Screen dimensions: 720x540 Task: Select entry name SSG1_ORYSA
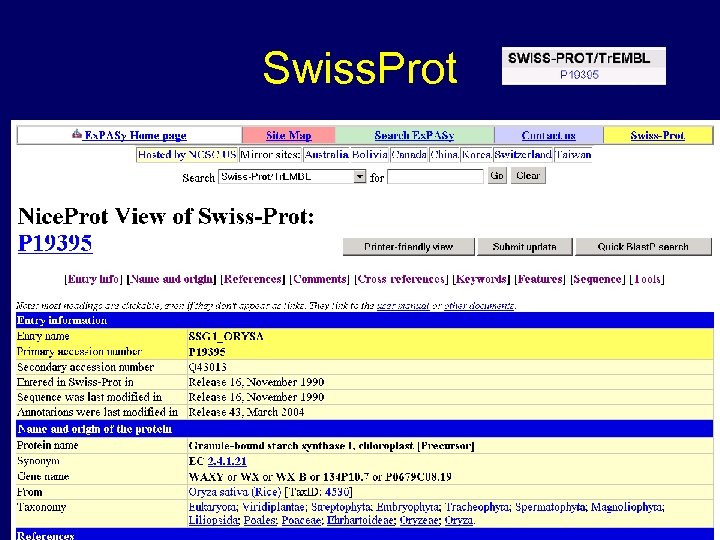pyautogui.click(x=226, y=337)
